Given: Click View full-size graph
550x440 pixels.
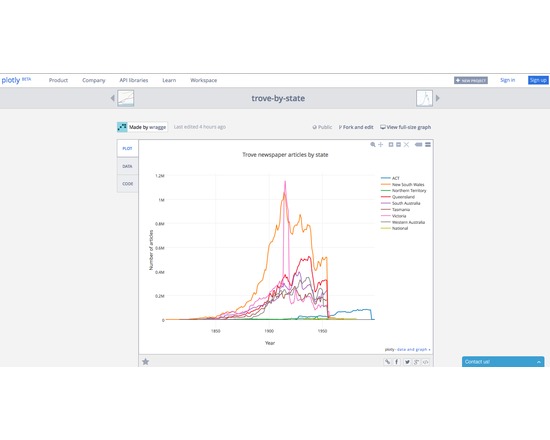Looking at the screenshot, I should (405, 127).
